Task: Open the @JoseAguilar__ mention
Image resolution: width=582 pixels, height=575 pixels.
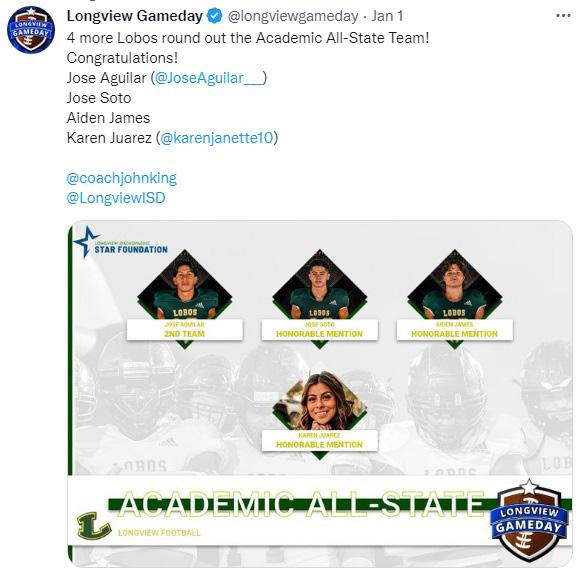Action: coord(210,78)
